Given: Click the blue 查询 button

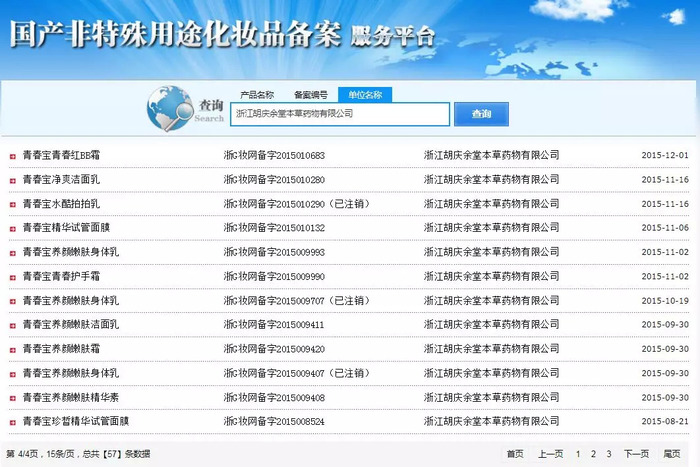Looking at the screenshot, I should click(481, 114).
